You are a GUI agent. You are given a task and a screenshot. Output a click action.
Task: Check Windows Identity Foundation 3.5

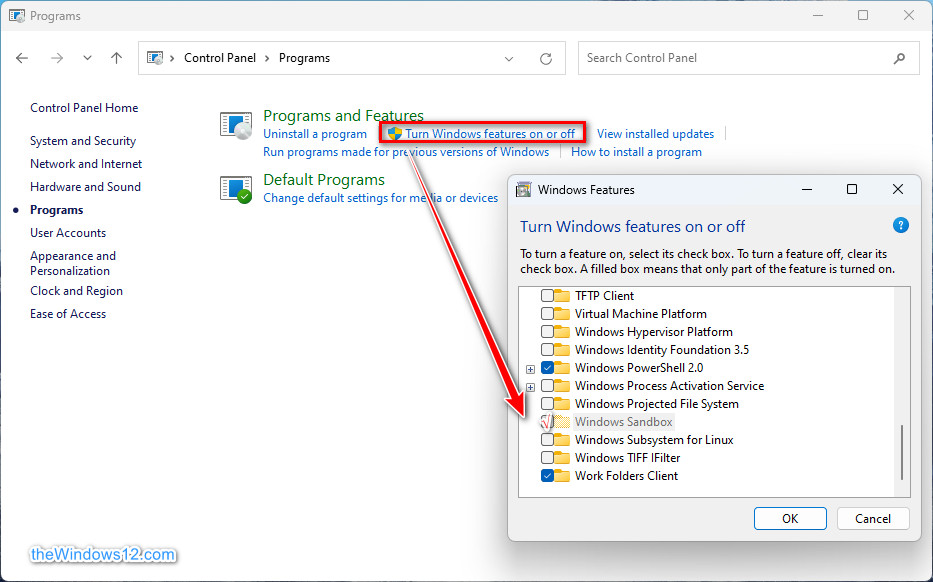coord(547,350)
